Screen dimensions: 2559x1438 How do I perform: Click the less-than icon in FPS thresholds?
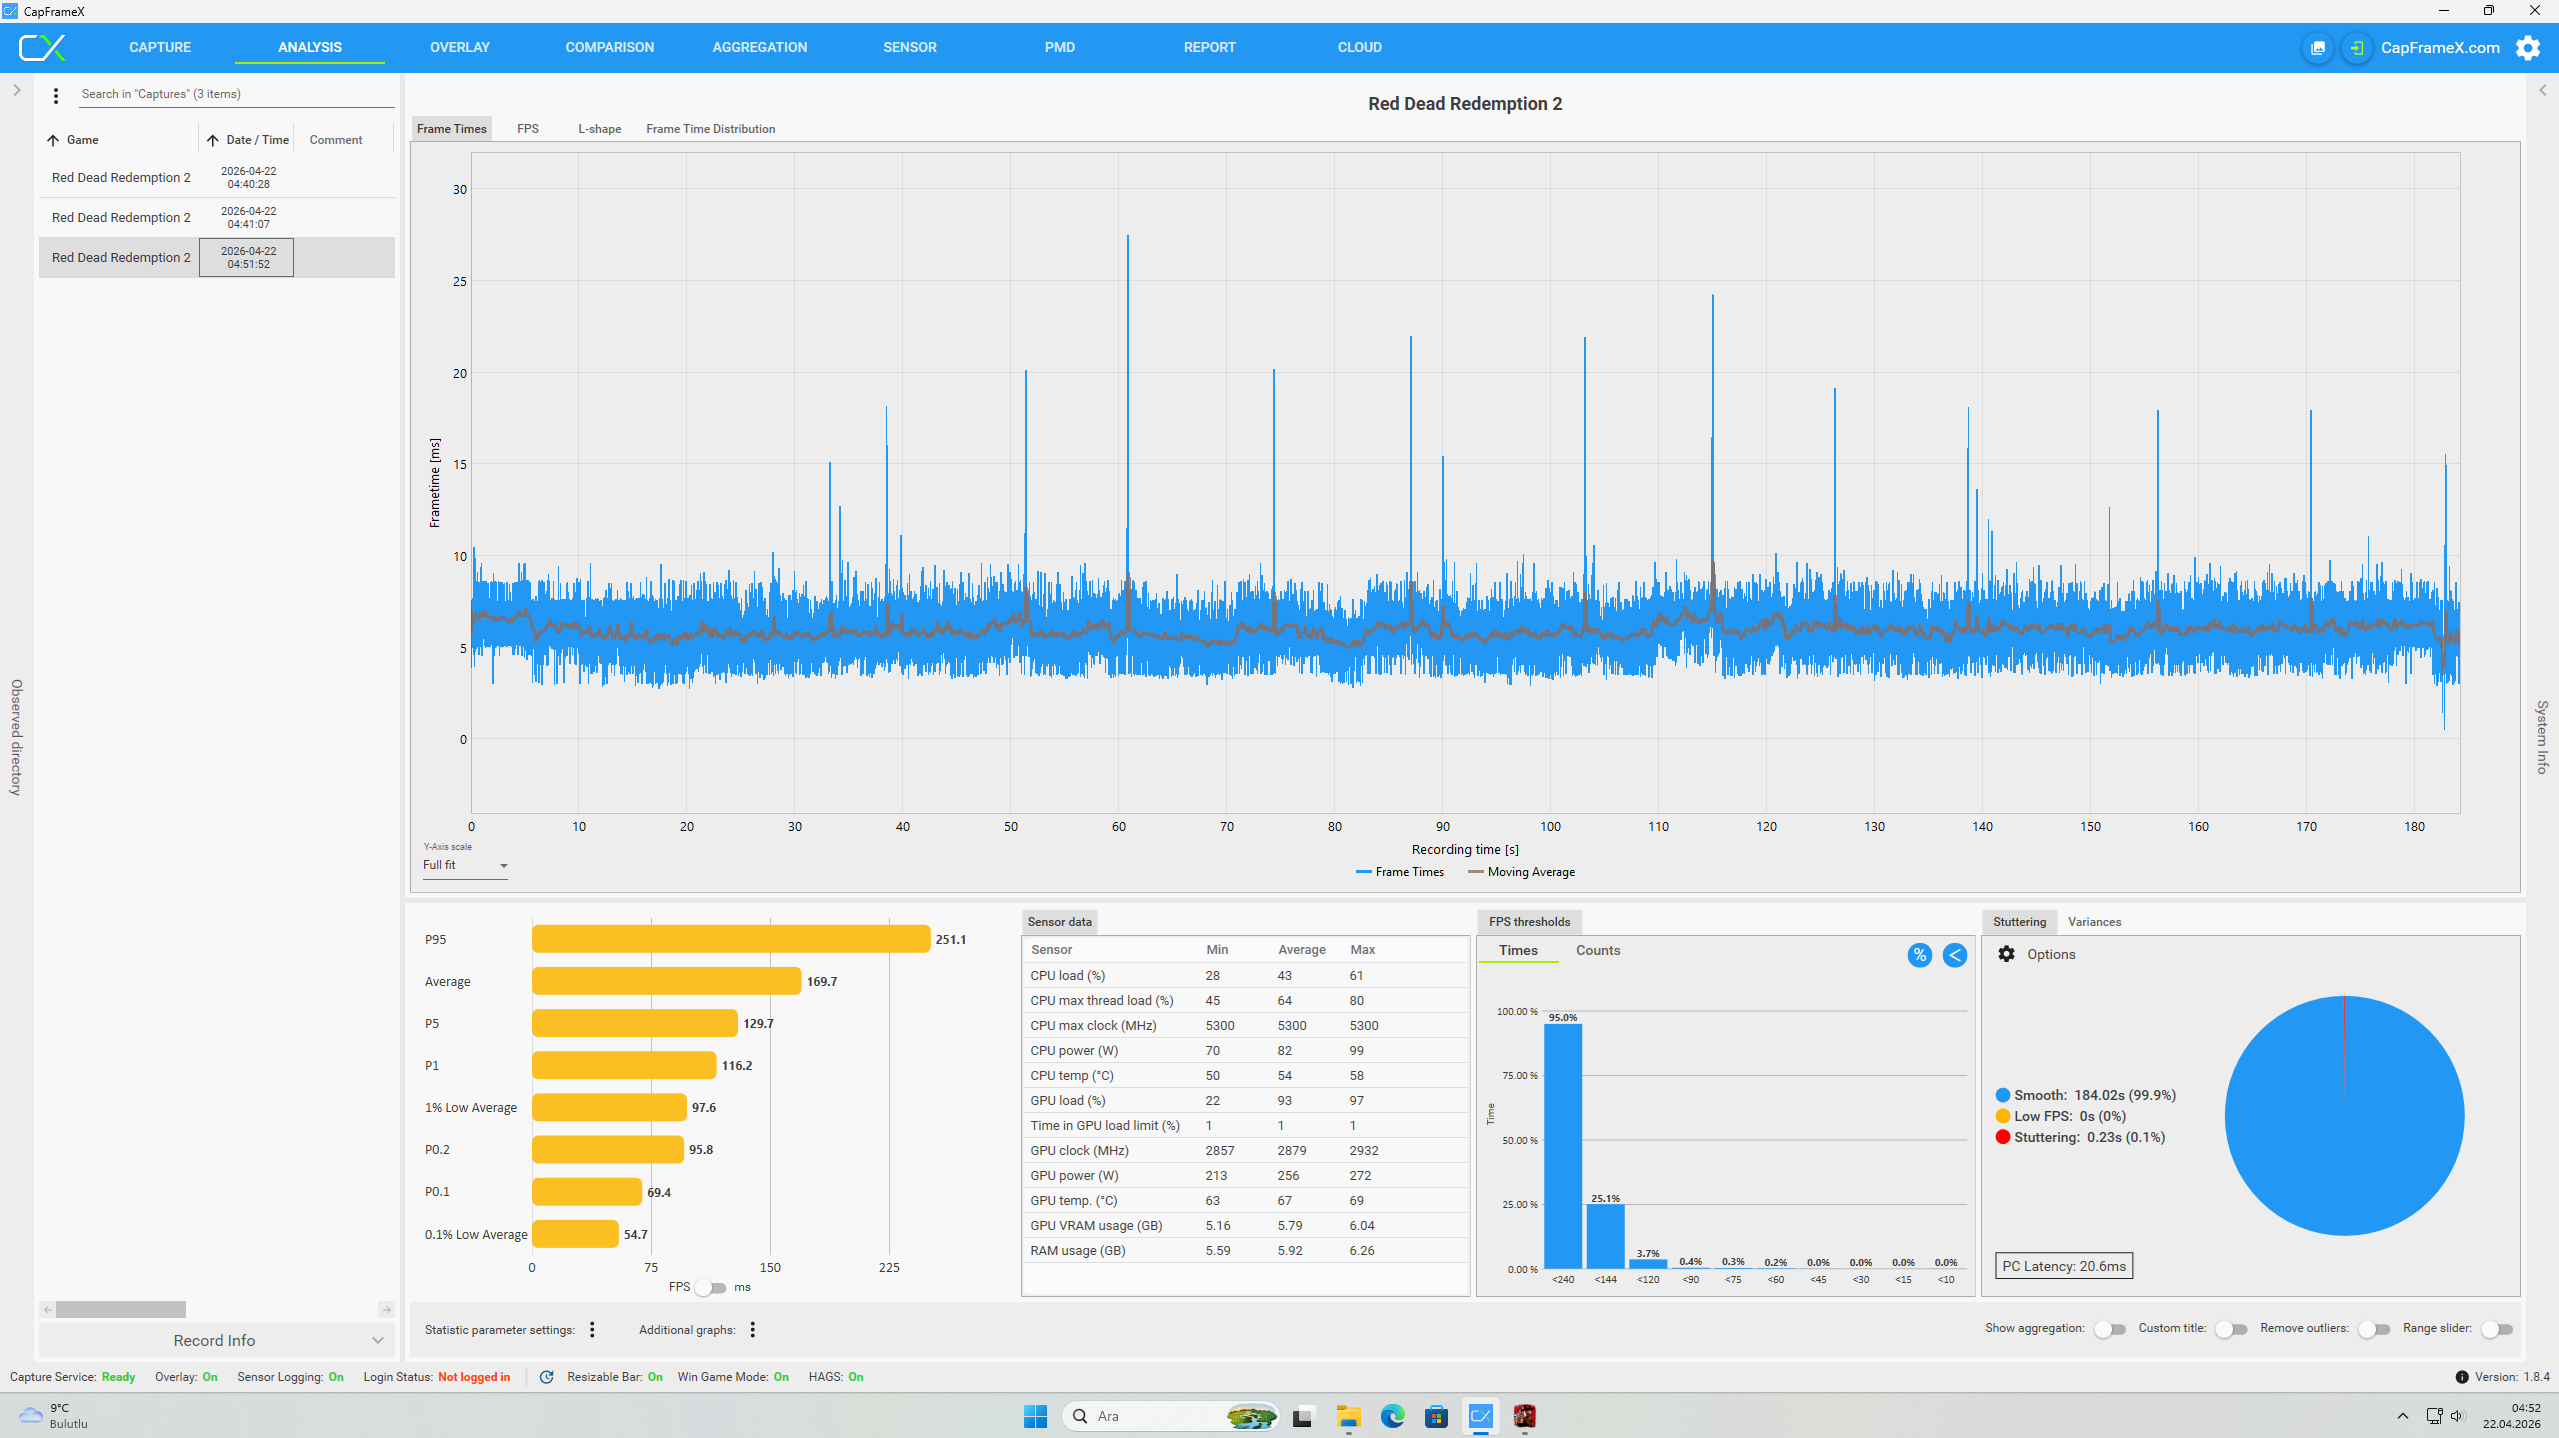tap(1955, 955)
